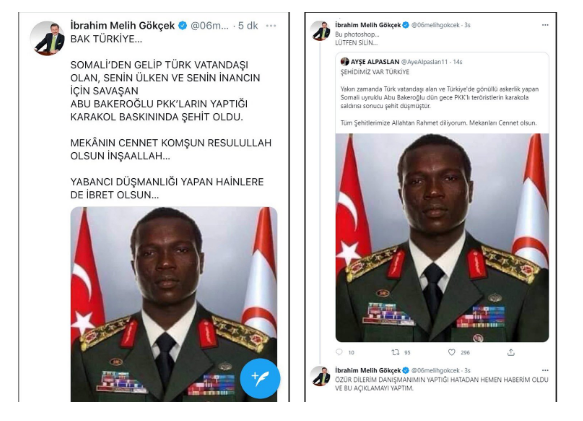Viewport: 583px width, 421px height.
Task: Tap the blue compose tweet floating button
Action: (x=260, y=378)
